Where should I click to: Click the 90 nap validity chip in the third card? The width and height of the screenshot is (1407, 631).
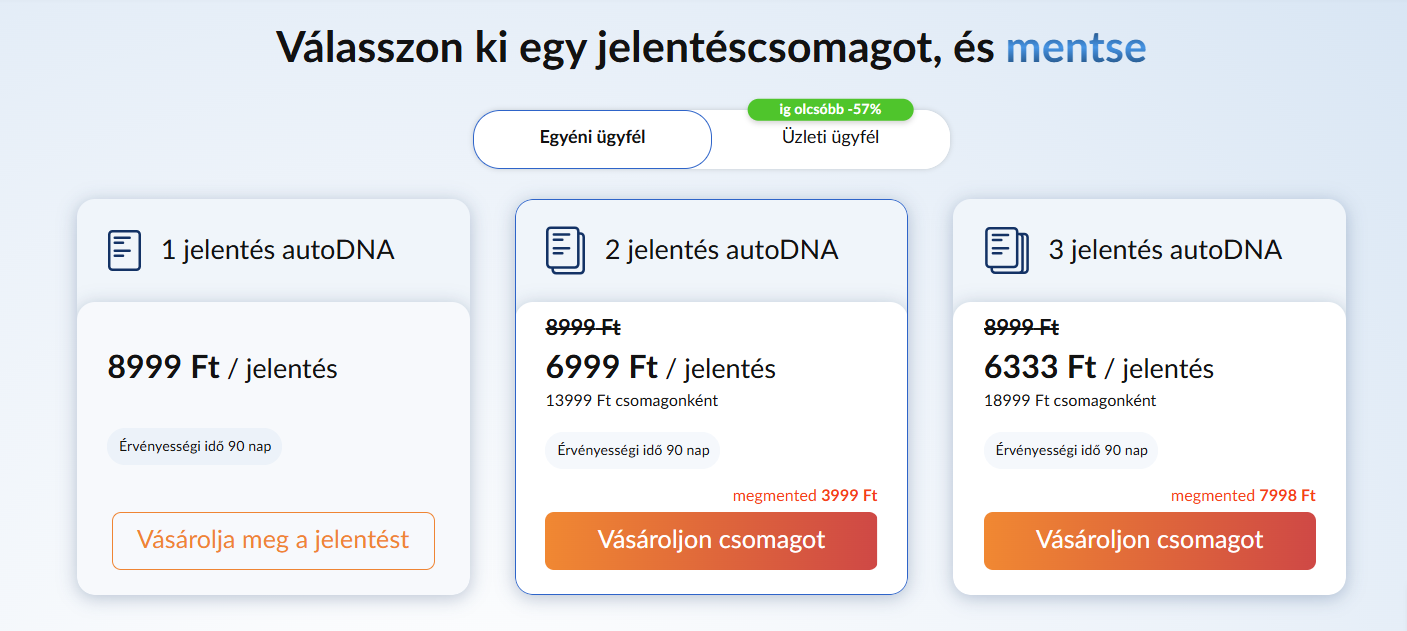coord(1071,450)
